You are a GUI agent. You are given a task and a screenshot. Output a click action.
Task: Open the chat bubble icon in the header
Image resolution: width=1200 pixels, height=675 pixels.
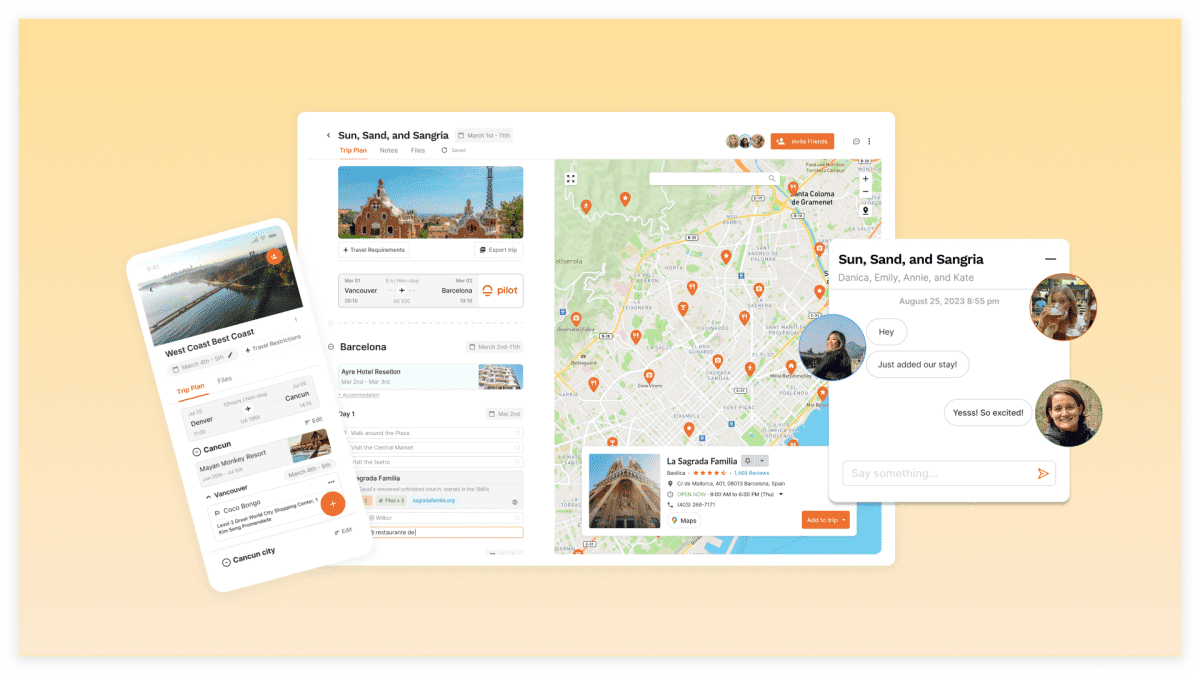click(856, 142)
